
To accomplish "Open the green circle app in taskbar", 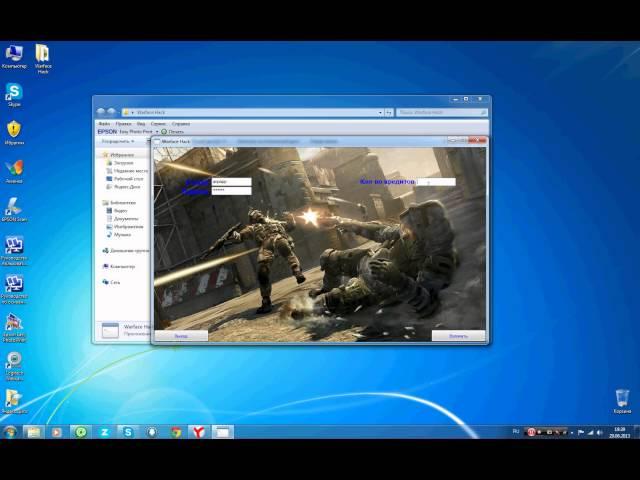I will (81, 432).
